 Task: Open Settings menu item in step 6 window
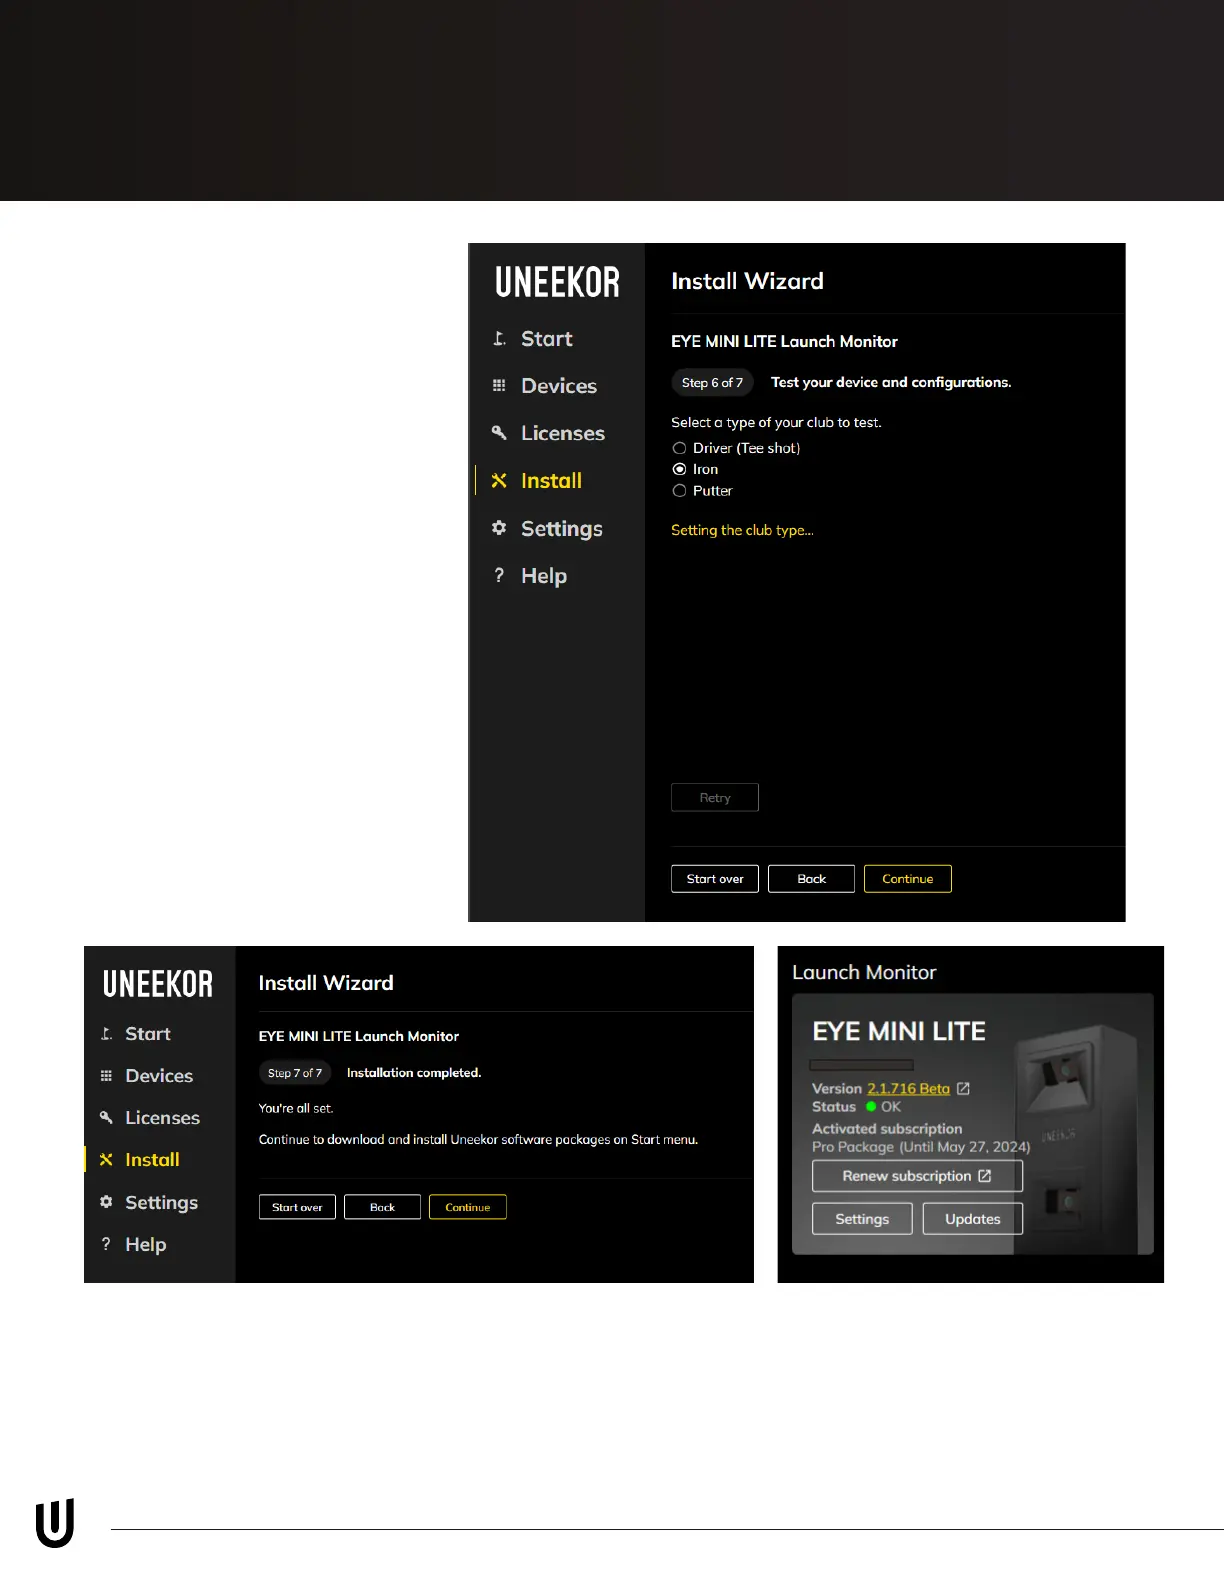[x=562, y=529]
